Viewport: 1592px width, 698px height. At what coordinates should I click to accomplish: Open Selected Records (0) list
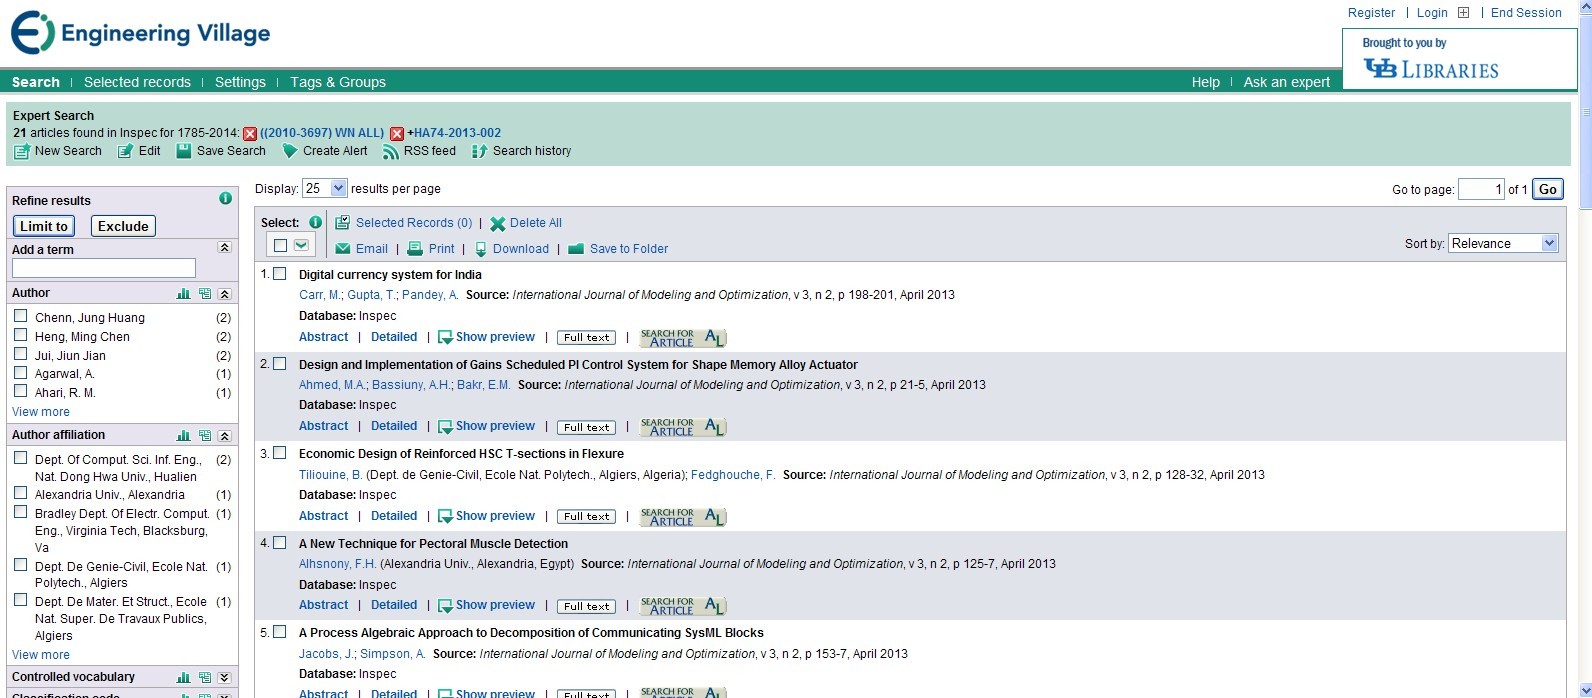click(404, 223)
